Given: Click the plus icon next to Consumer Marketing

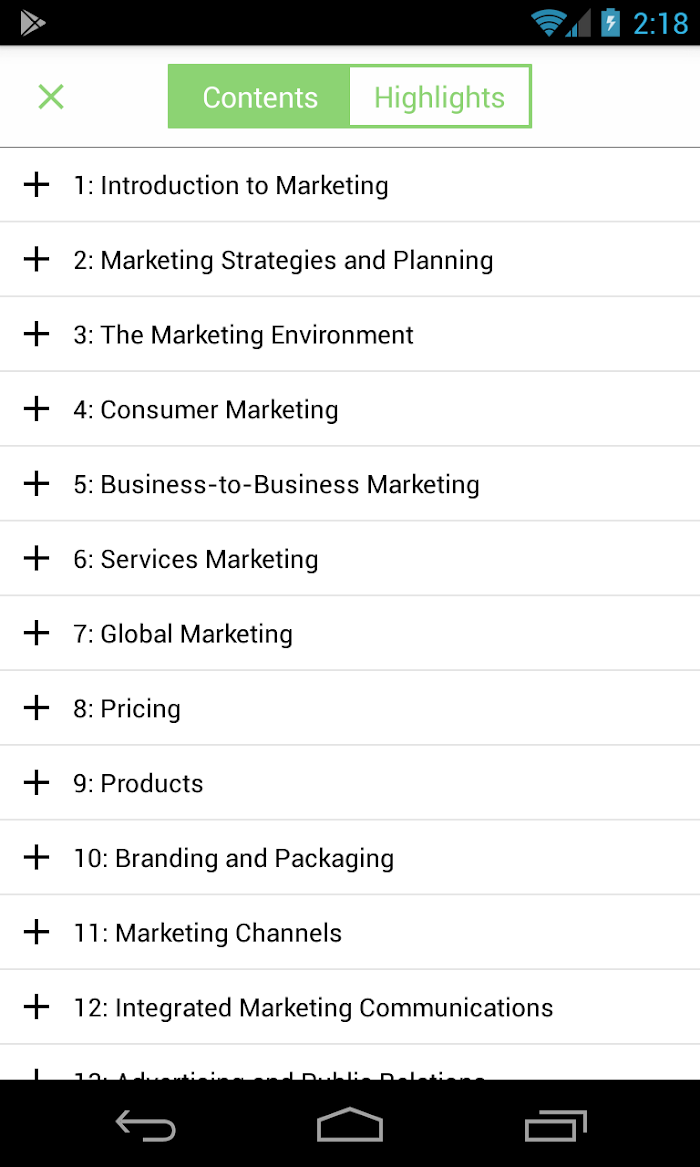Looking at the screenshot, I should coord(36,409).
